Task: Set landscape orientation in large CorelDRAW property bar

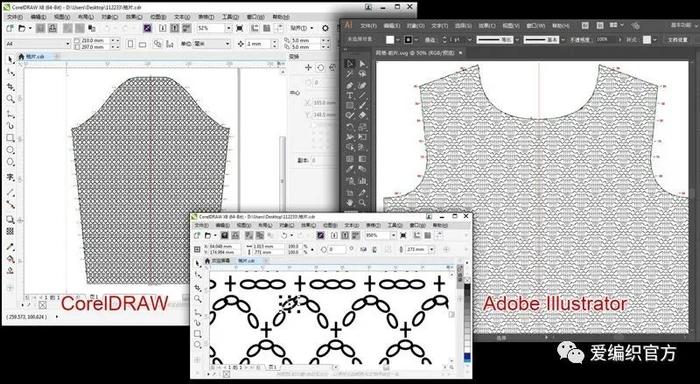Action: tap(142, 45)
